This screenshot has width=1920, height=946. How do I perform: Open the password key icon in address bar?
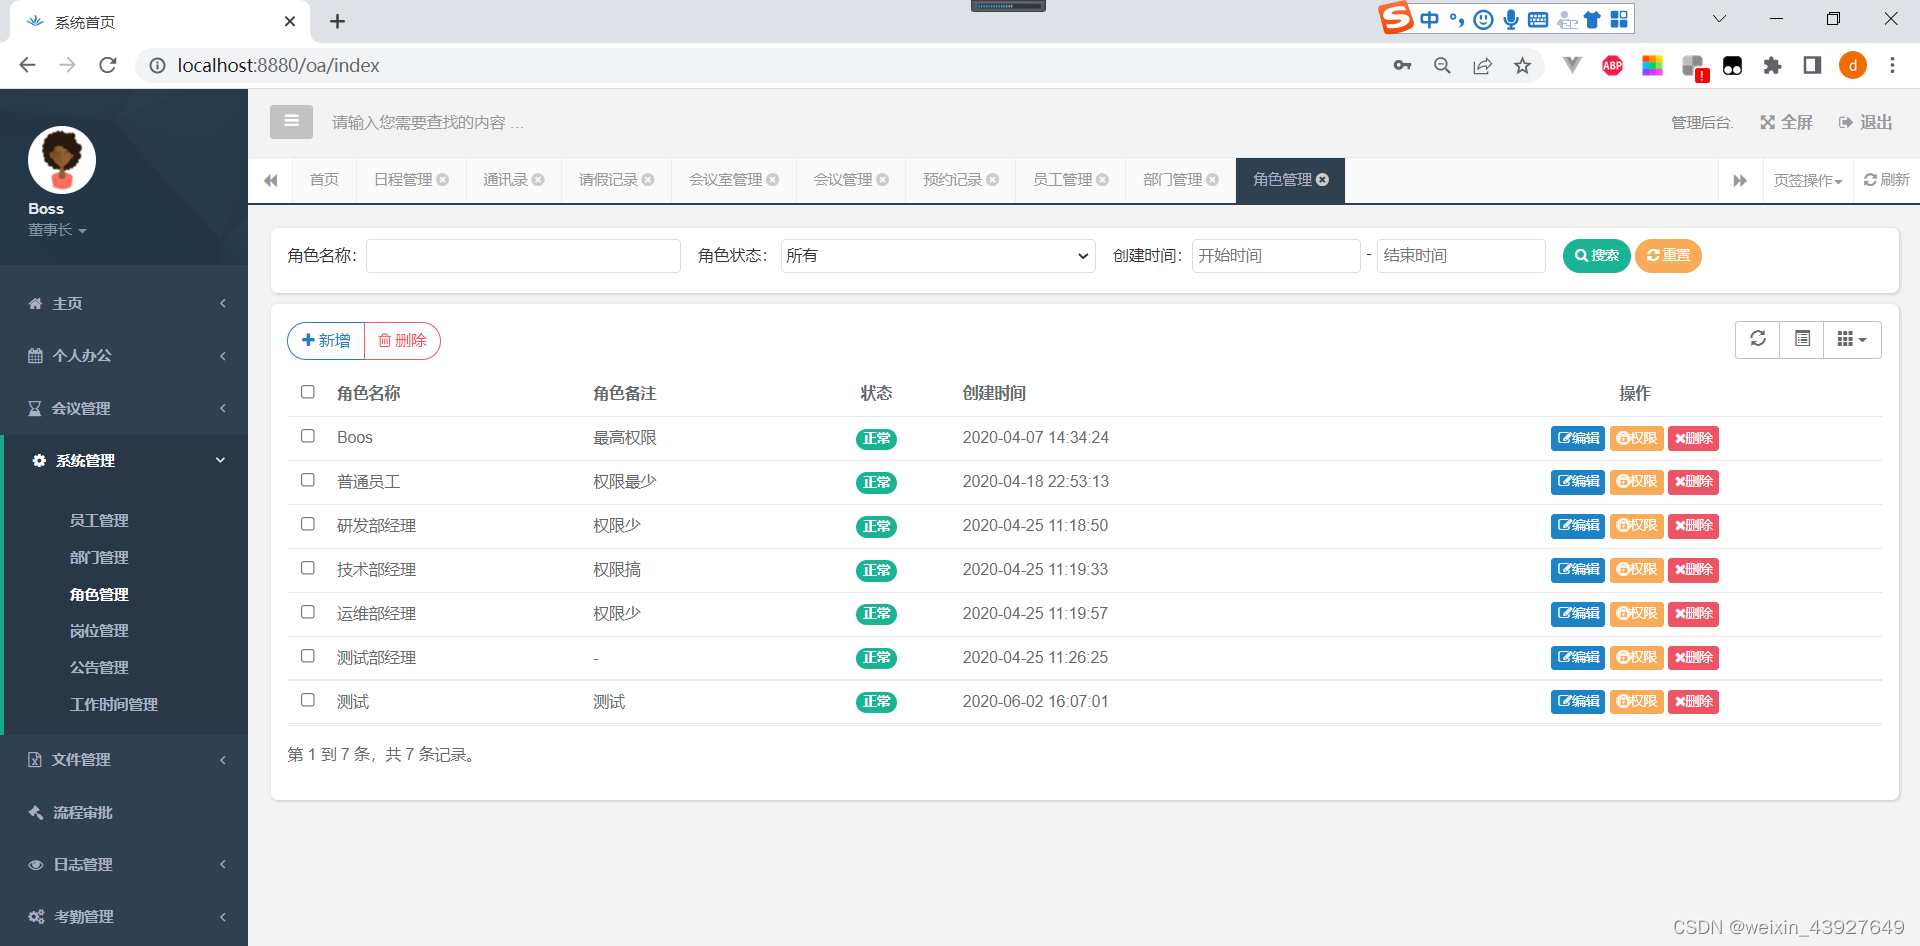pos(1402,65)
